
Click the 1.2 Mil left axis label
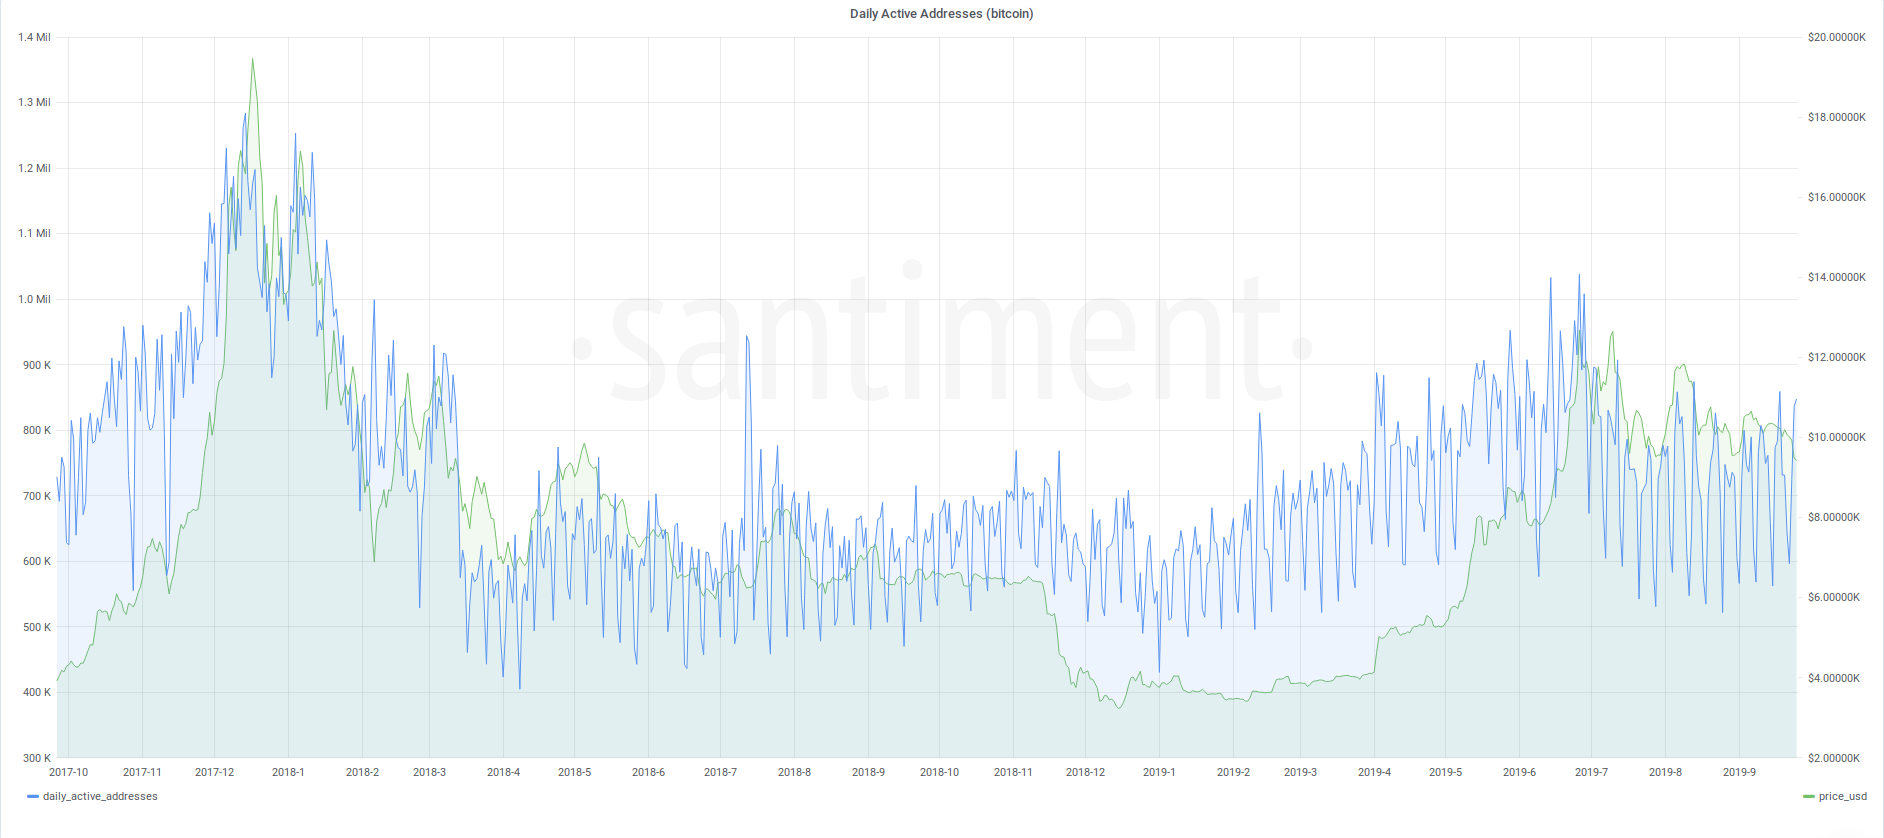point(34,168)
